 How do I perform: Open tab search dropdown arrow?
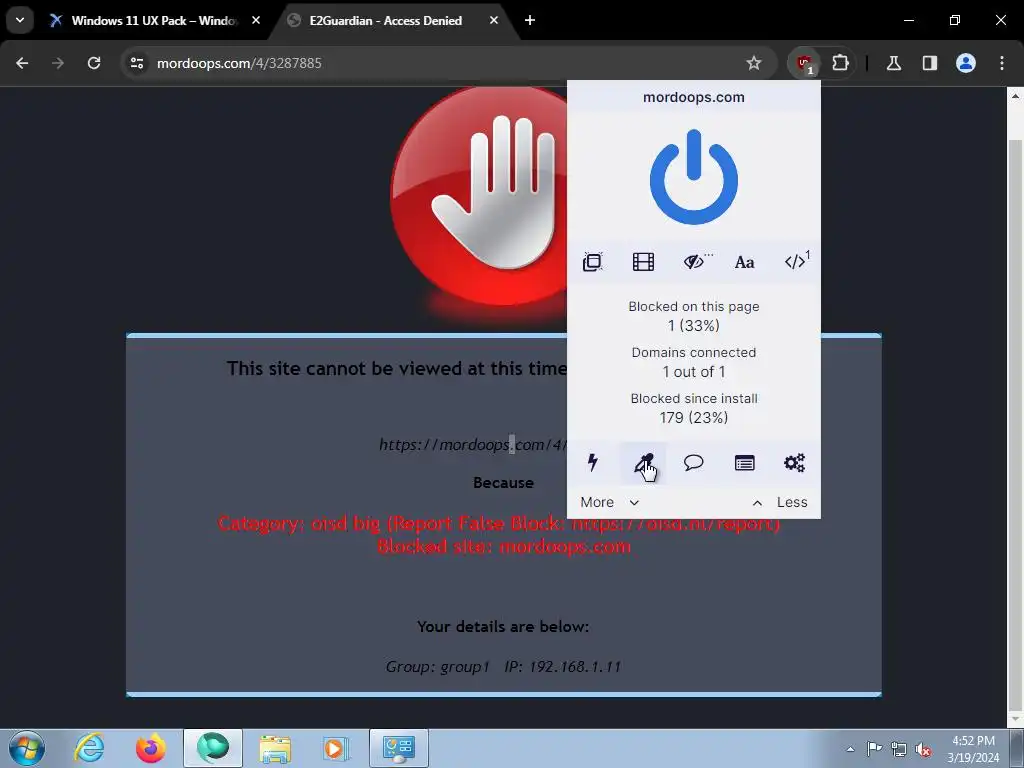(20, 21)
